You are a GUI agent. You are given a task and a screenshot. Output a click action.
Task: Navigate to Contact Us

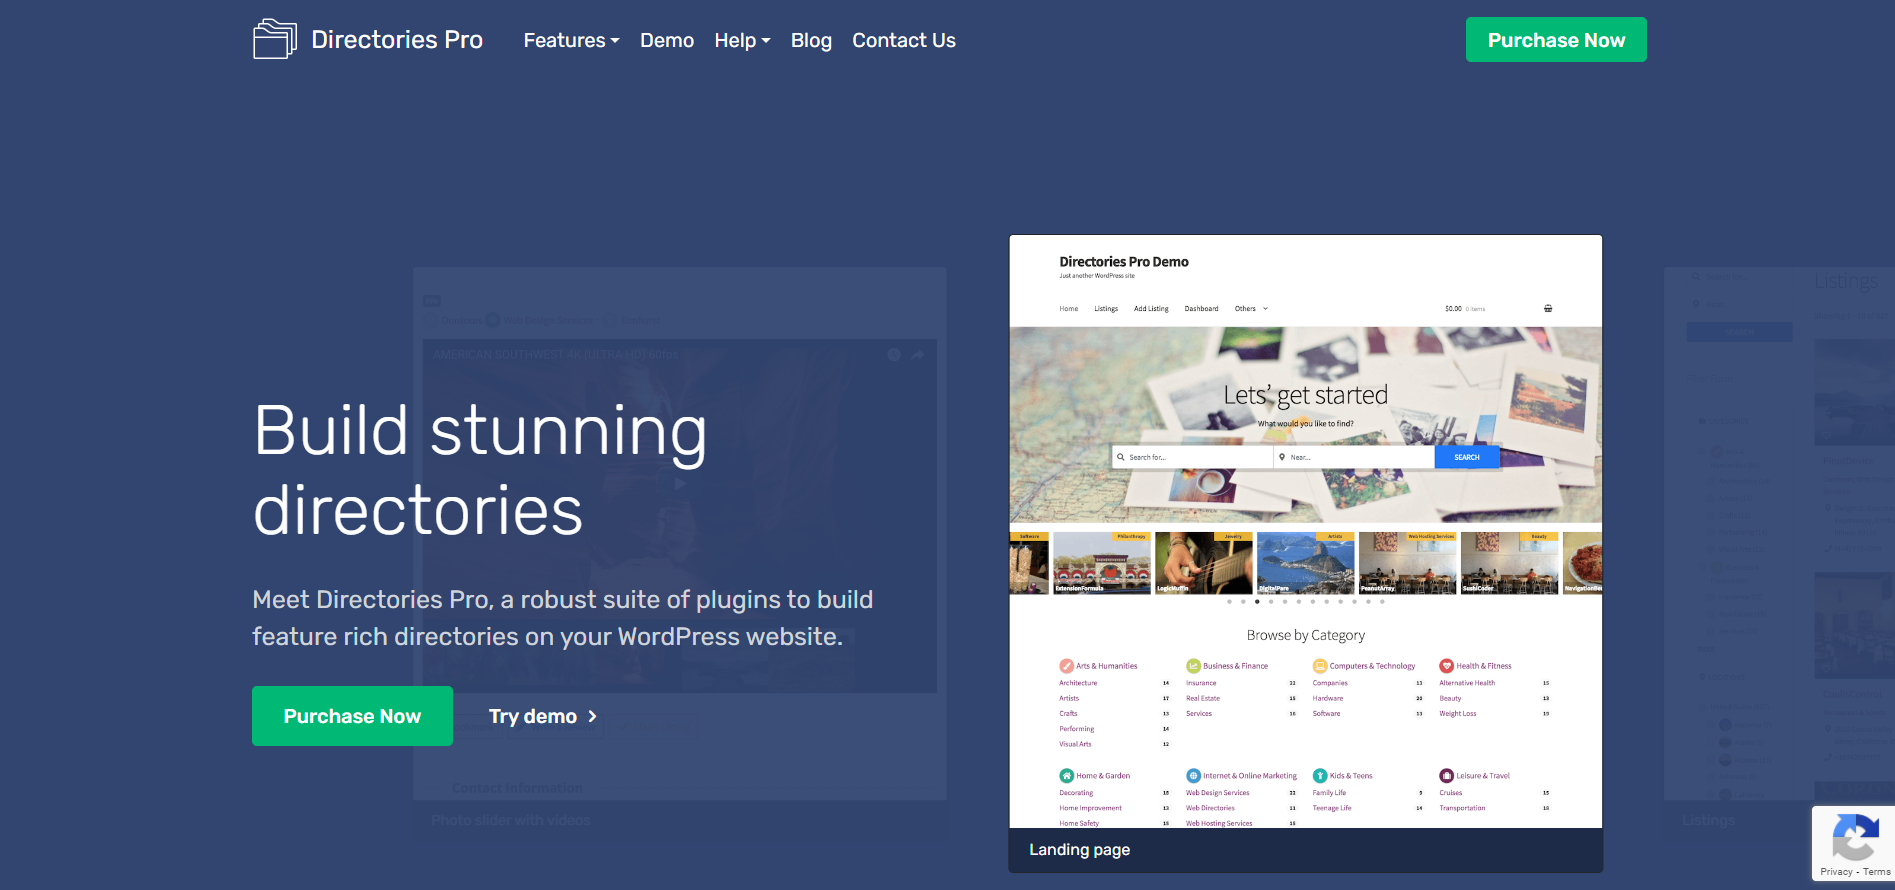904,40
